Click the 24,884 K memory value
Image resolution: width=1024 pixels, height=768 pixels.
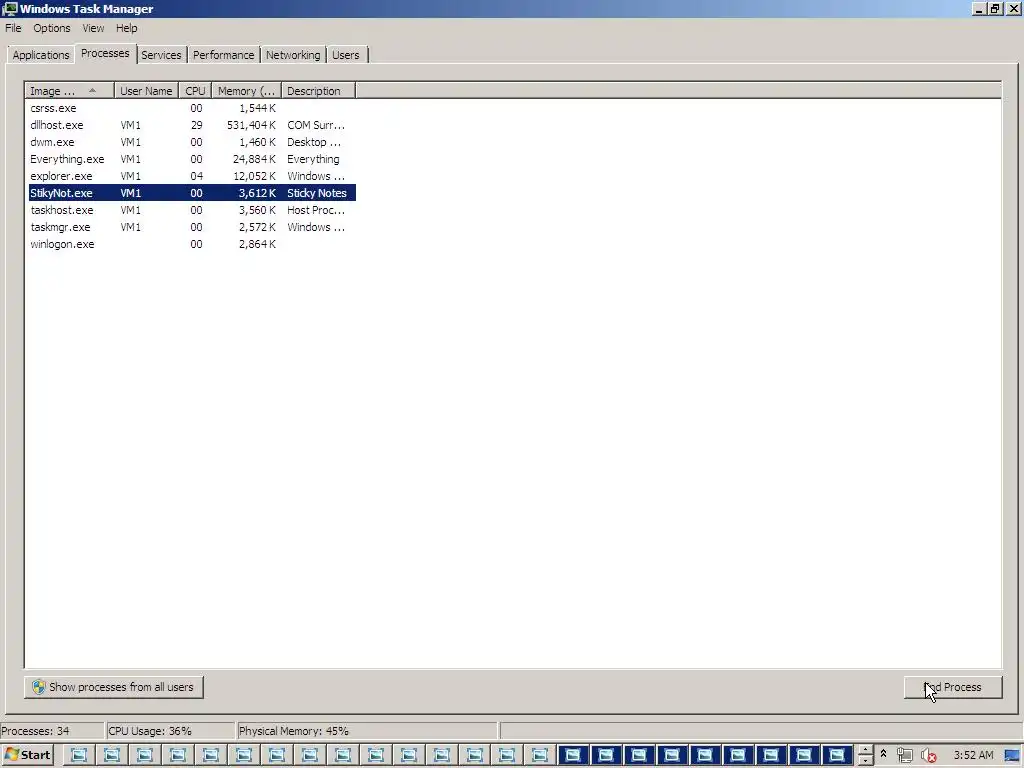point(254,159)
